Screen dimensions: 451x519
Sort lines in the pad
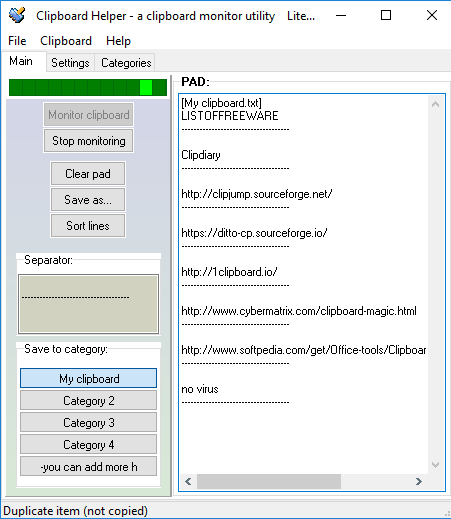point(88,226)
